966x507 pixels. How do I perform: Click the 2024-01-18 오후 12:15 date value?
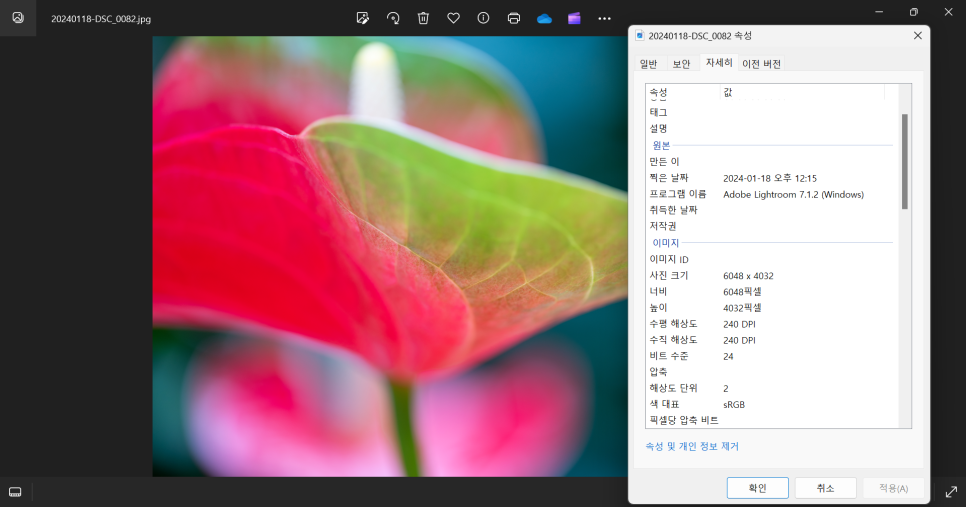[769, 178]
